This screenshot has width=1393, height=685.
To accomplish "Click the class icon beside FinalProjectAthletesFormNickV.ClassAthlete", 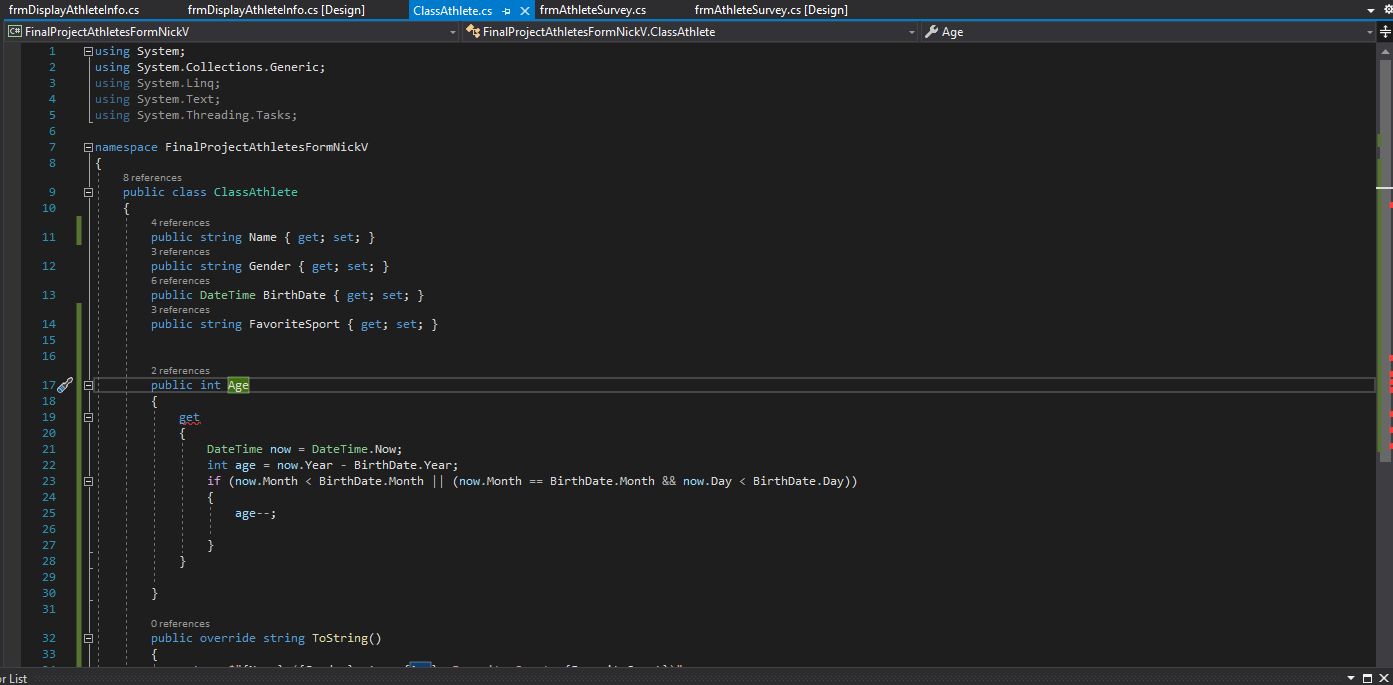I will tap(472, 32).
